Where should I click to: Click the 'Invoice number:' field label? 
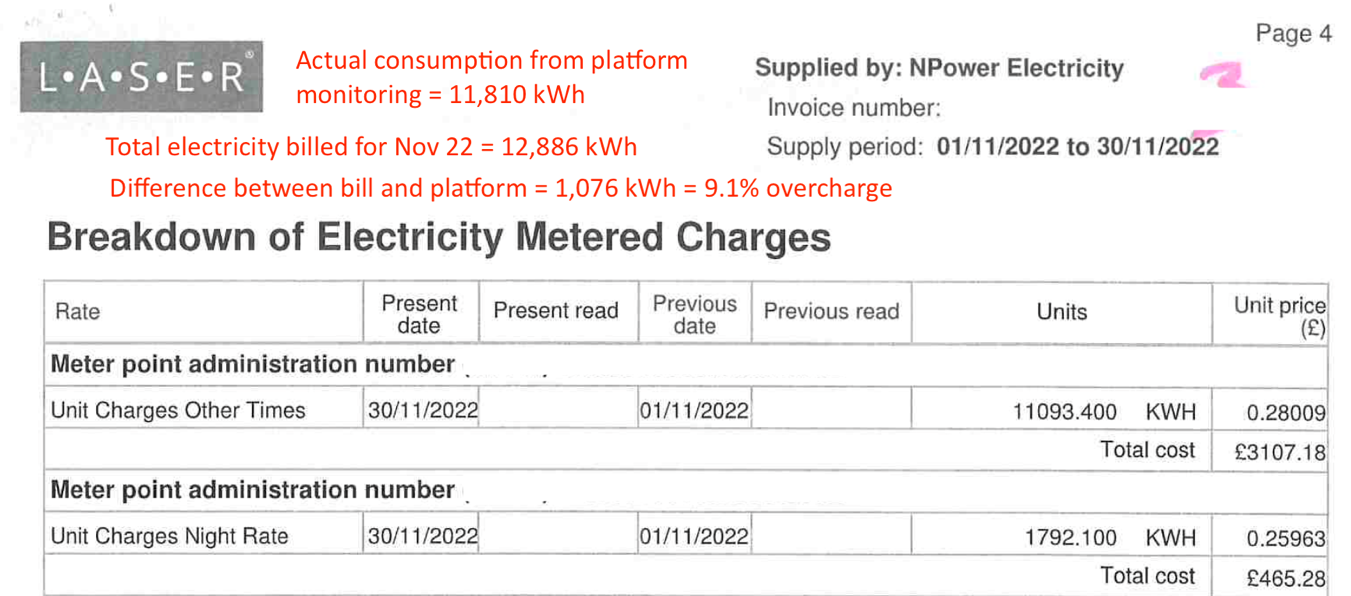pos(854,108)
